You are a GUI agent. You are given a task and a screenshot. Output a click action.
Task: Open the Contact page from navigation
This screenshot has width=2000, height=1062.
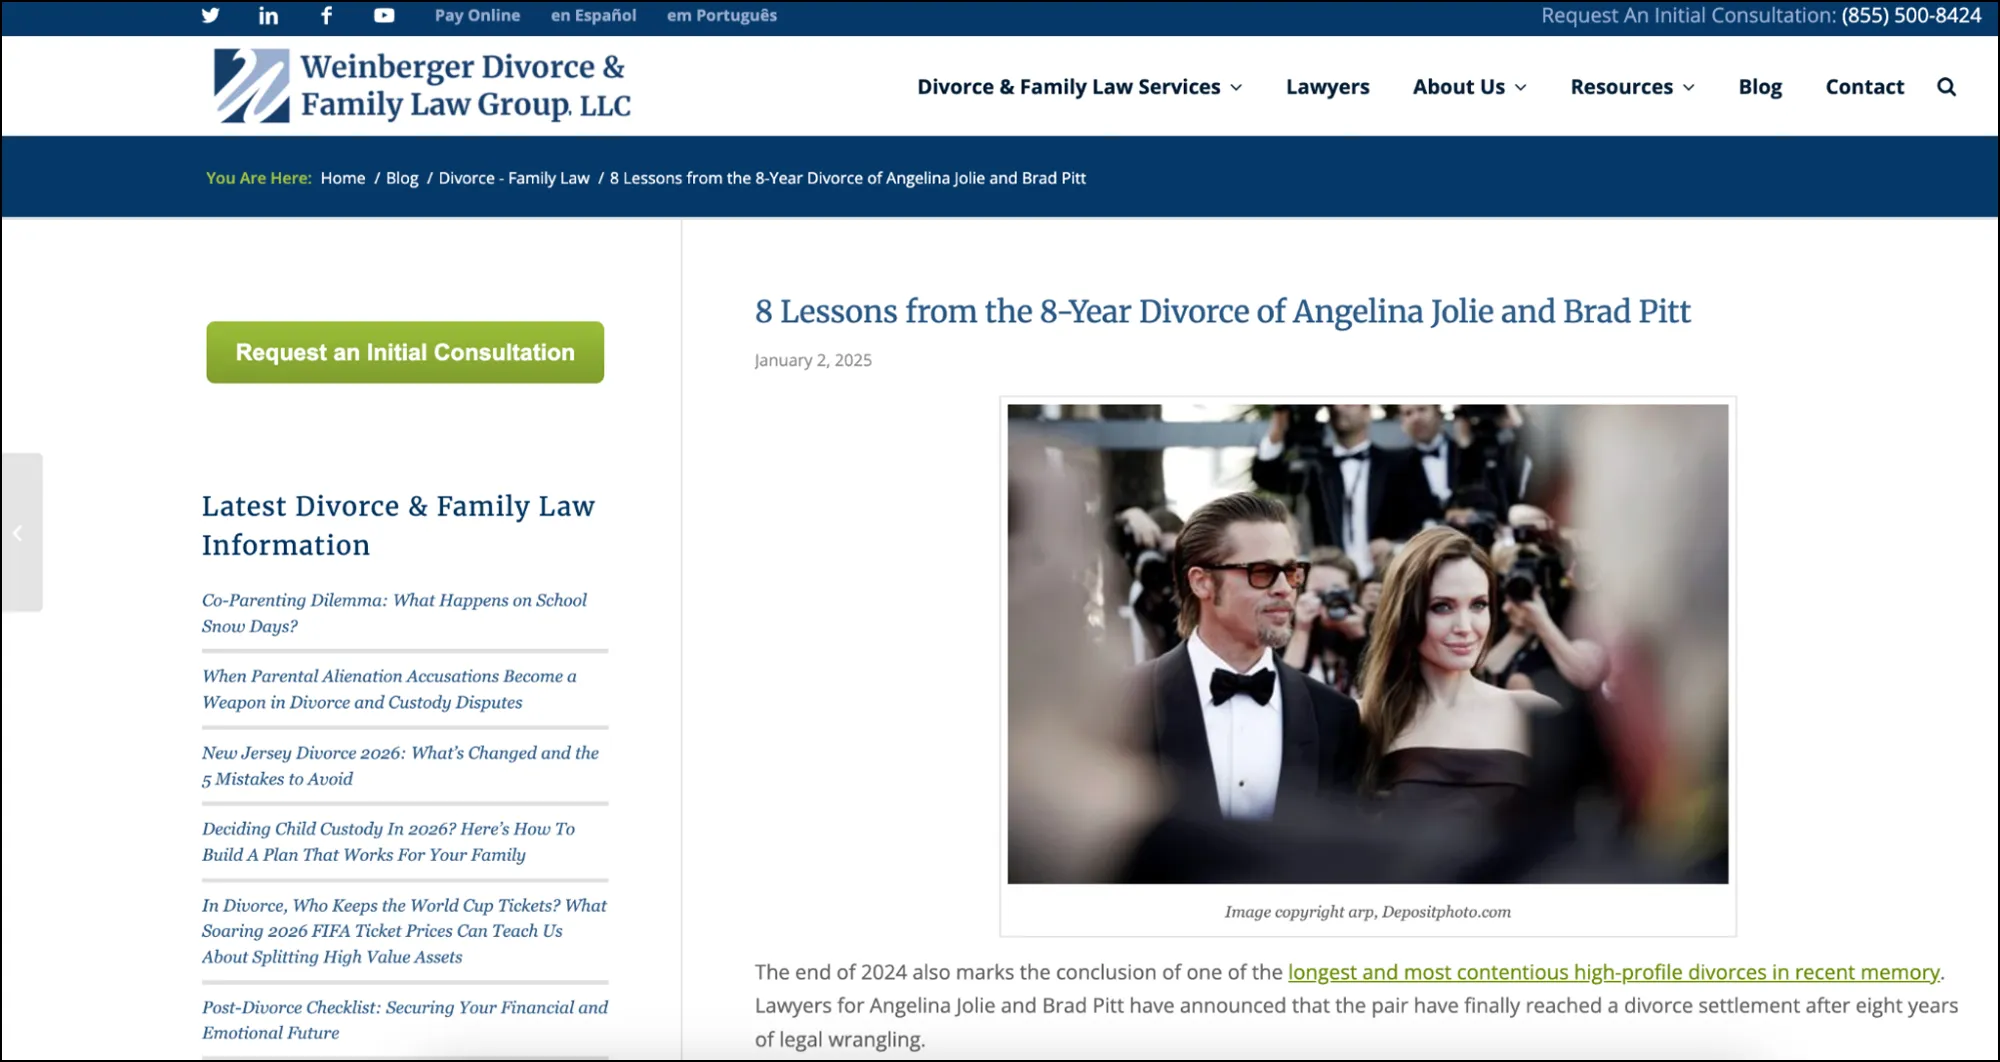click(1864, 86)
